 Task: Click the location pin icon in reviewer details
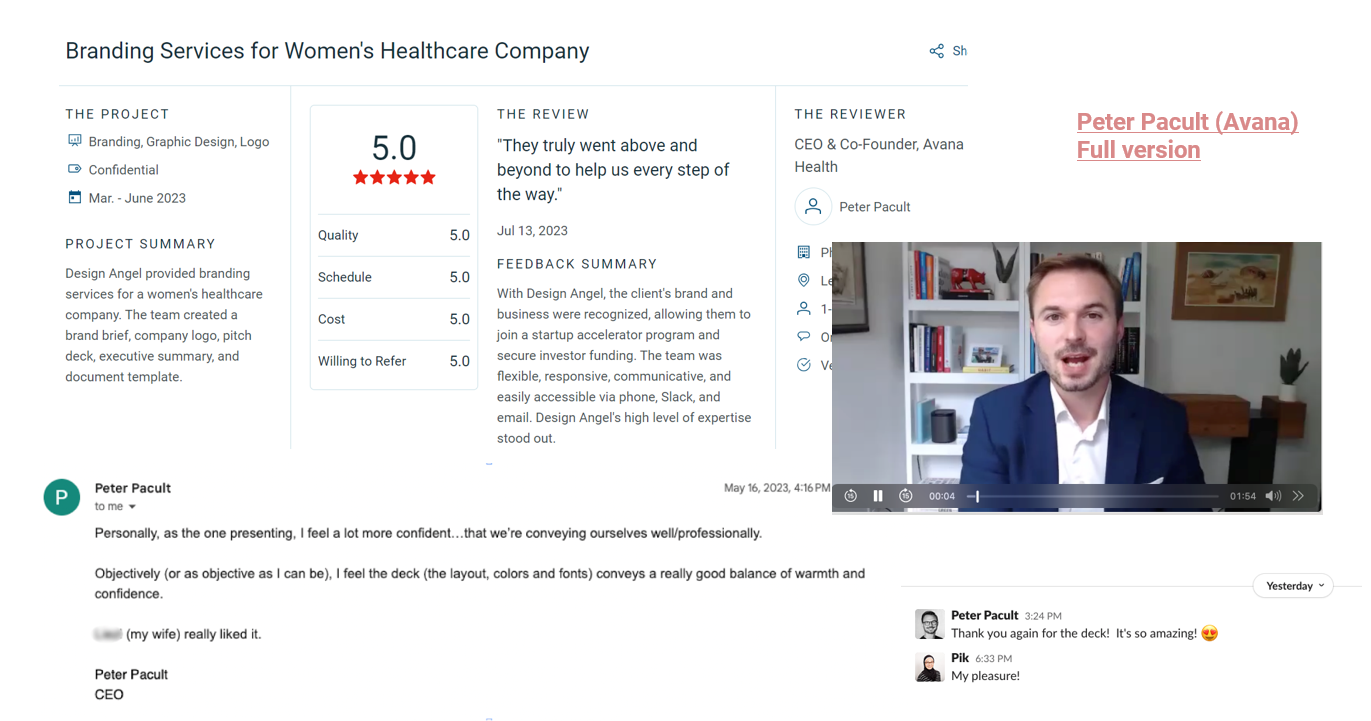point(803,280)
